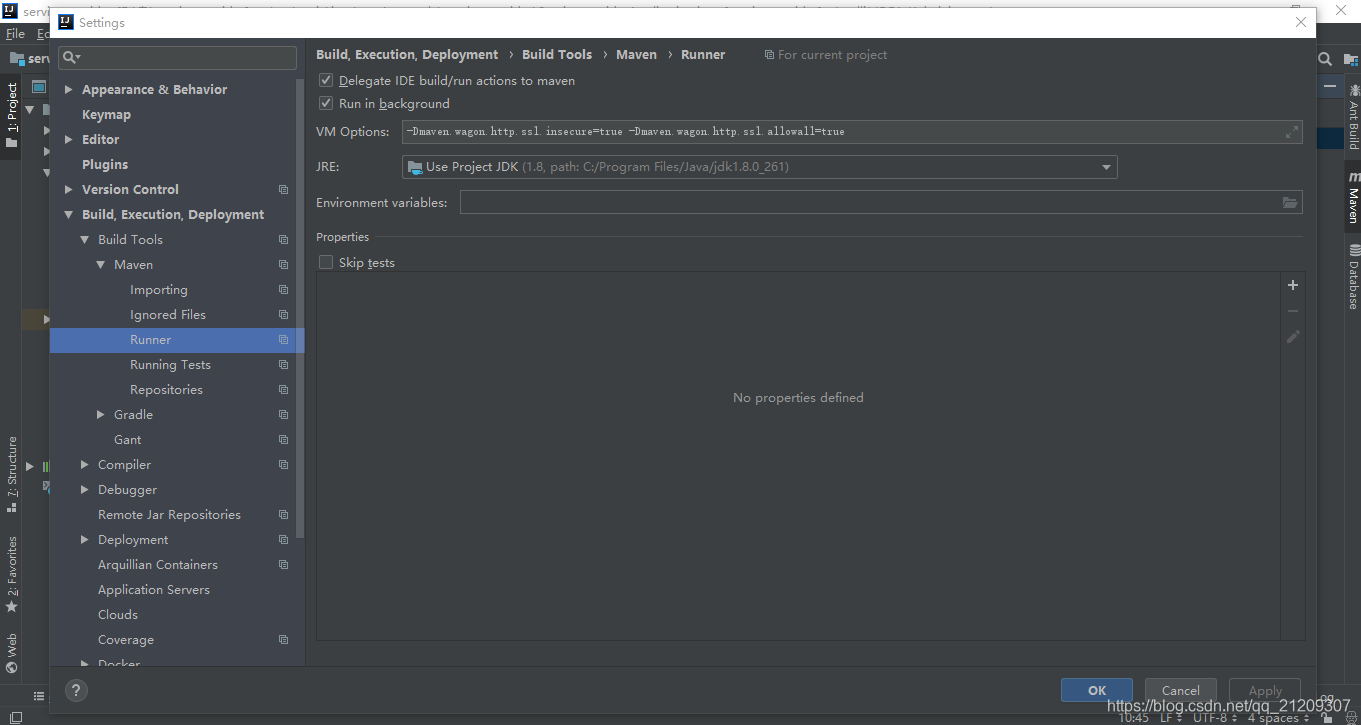Open the File menu
Screen dimensions: 1361x725
(16, 33)
